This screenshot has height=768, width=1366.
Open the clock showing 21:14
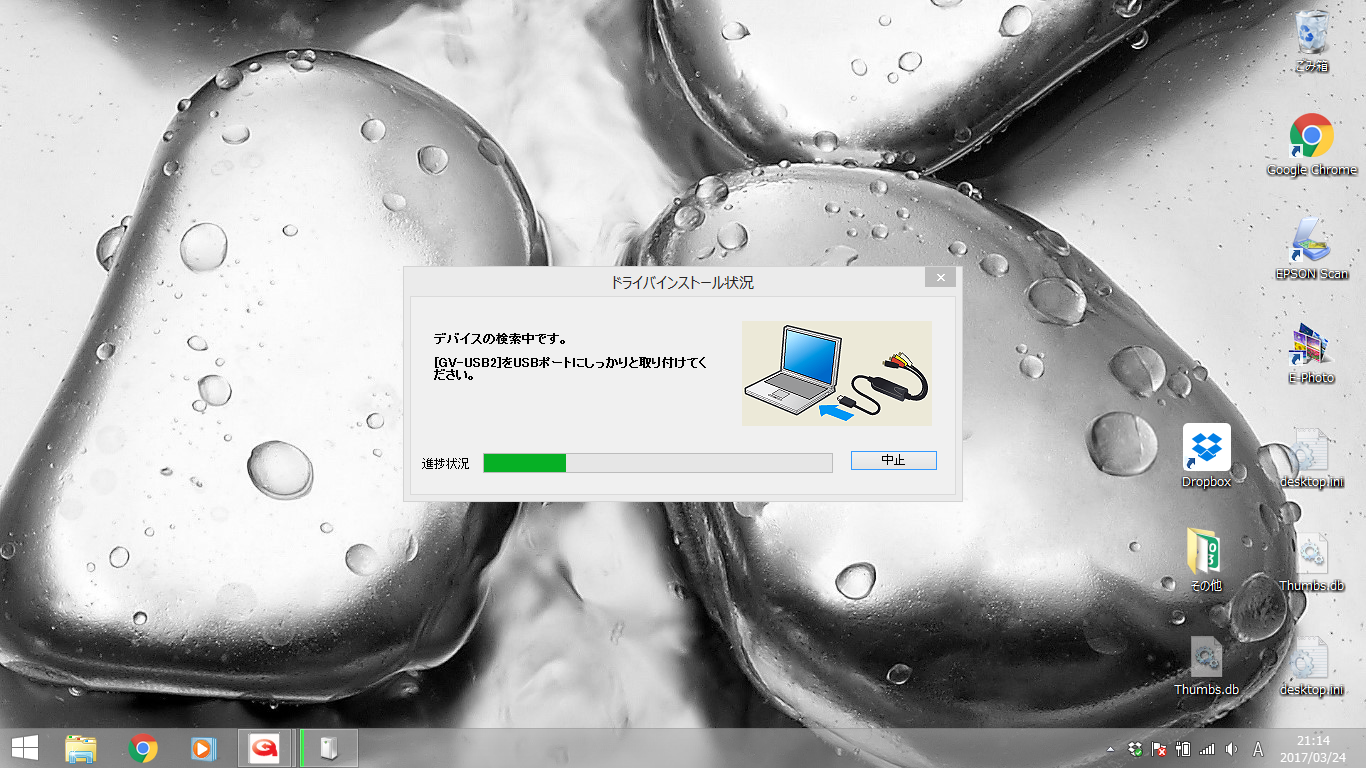point(1314,749)
